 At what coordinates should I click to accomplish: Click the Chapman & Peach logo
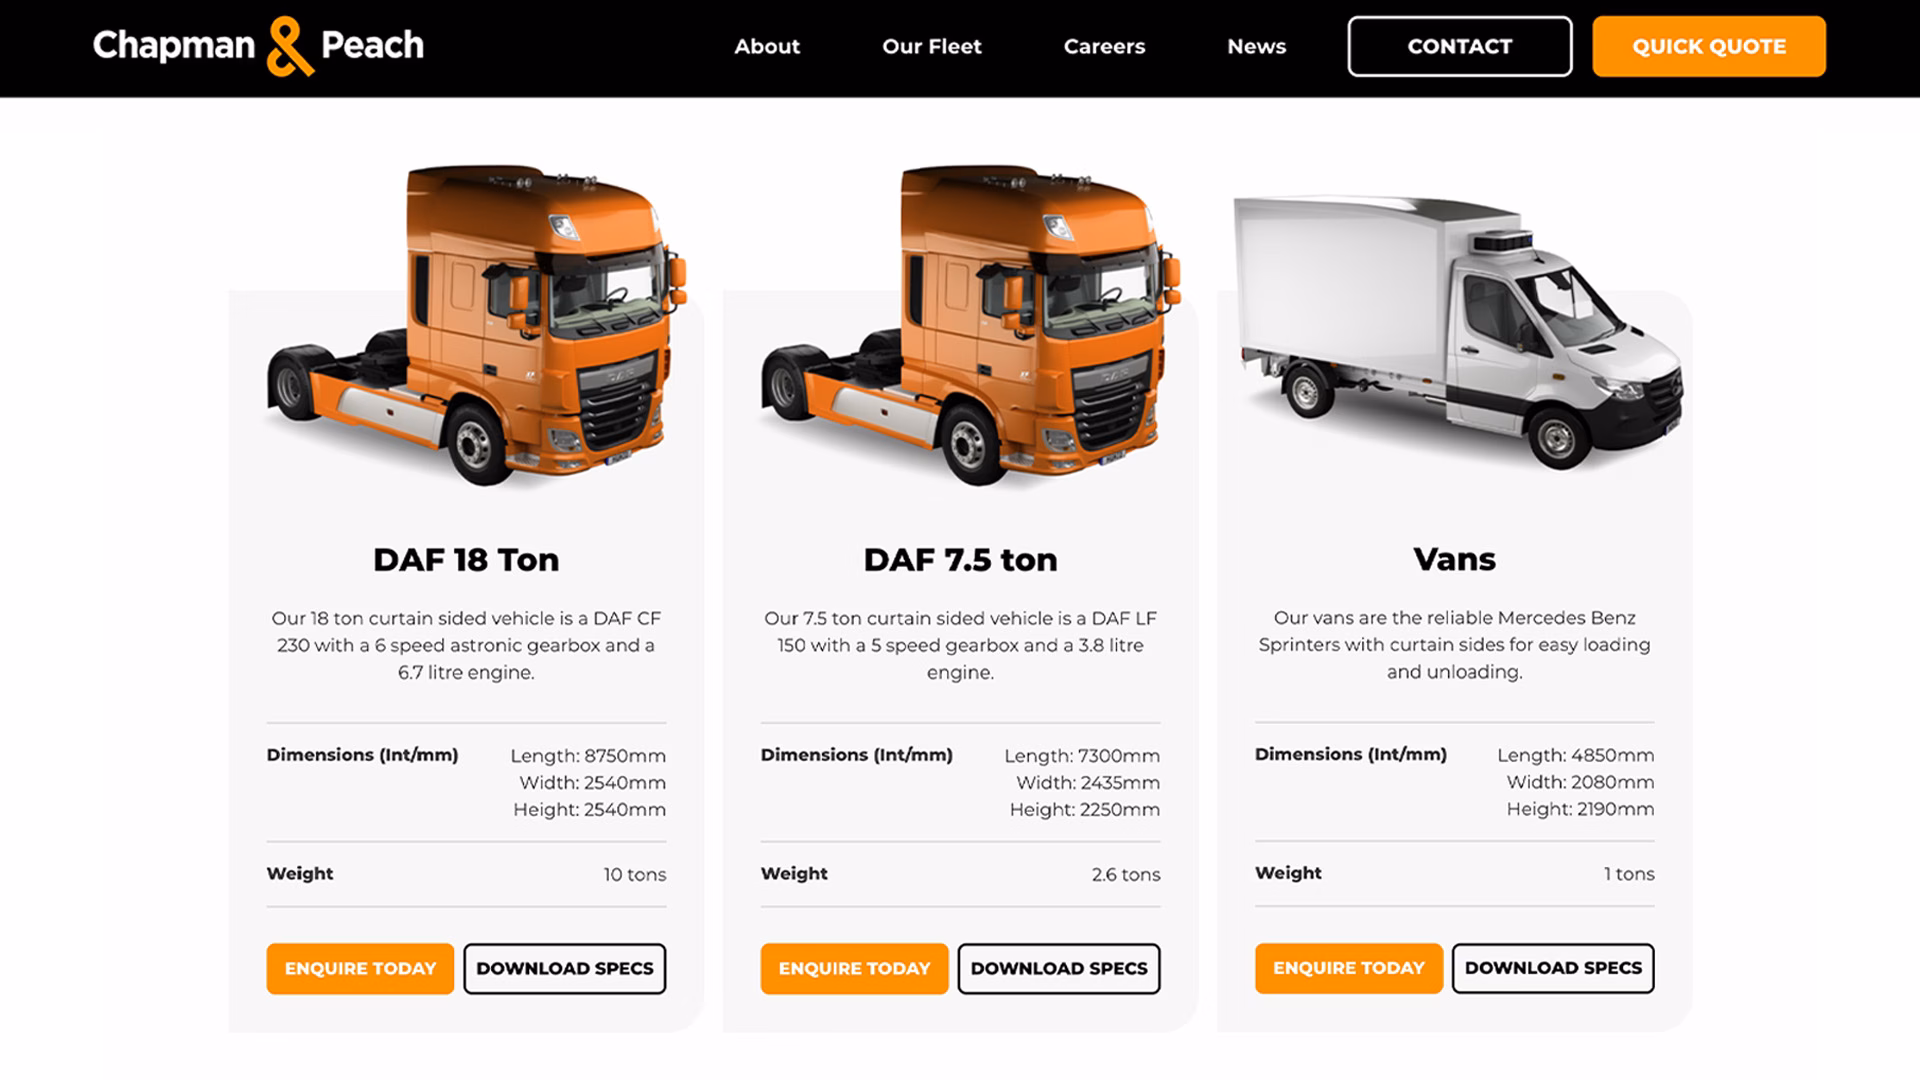point(258,46)
